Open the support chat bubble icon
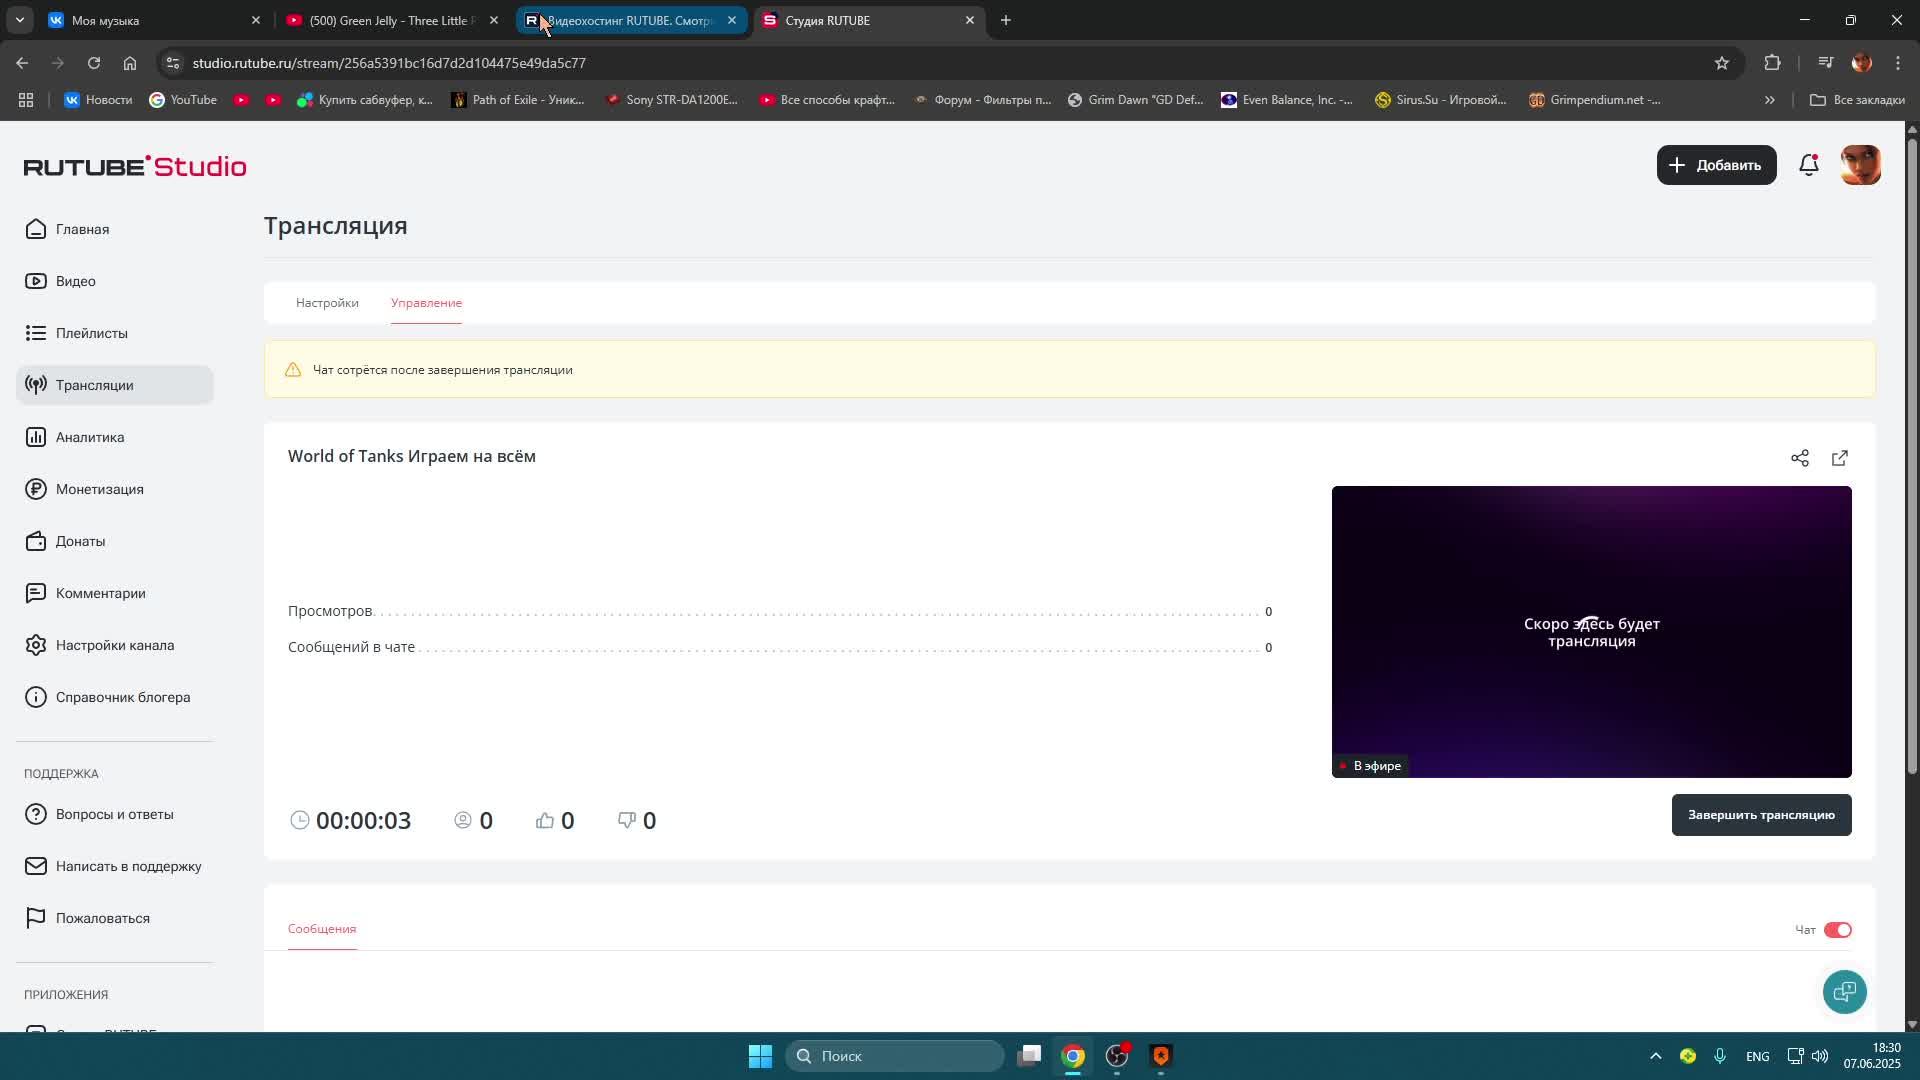 pos(1844,991)
